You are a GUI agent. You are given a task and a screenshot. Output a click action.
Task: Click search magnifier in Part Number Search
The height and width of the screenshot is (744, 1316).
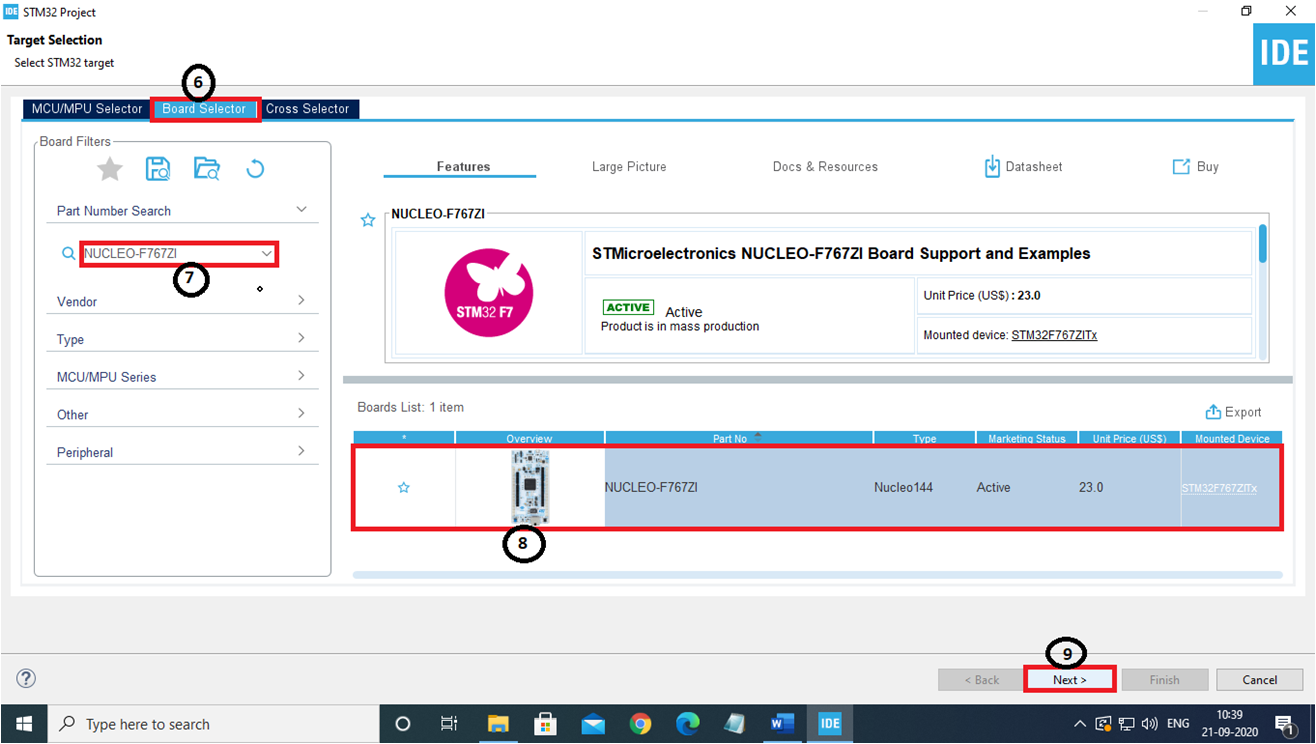click(68, 254)
